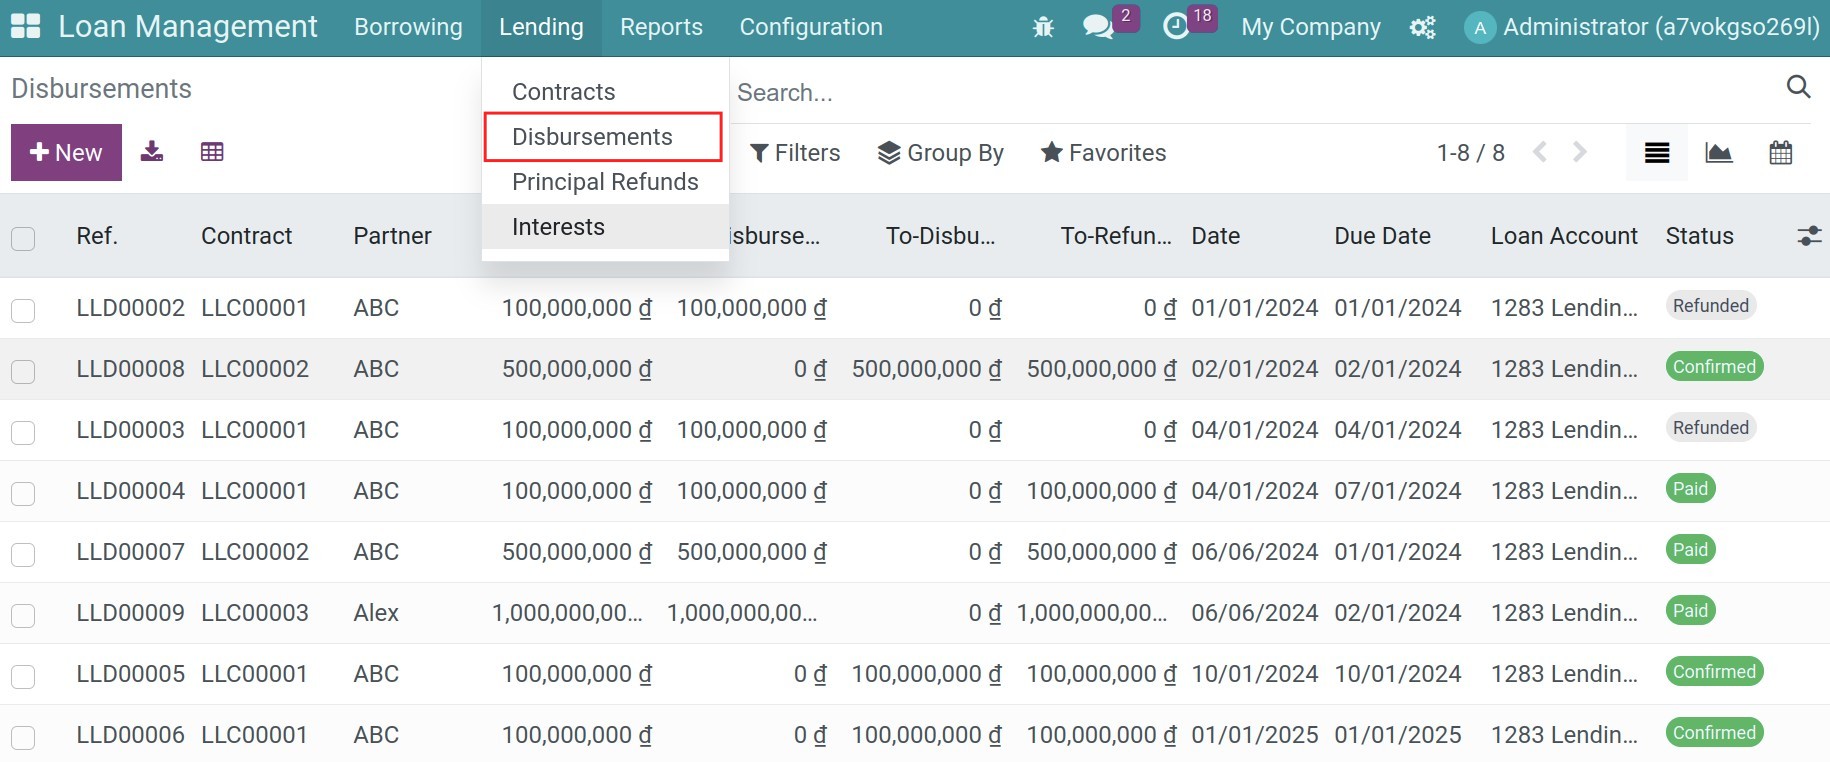Go to previous page of records
This screenshot has width=1830, height=762.
(1540, 152)
